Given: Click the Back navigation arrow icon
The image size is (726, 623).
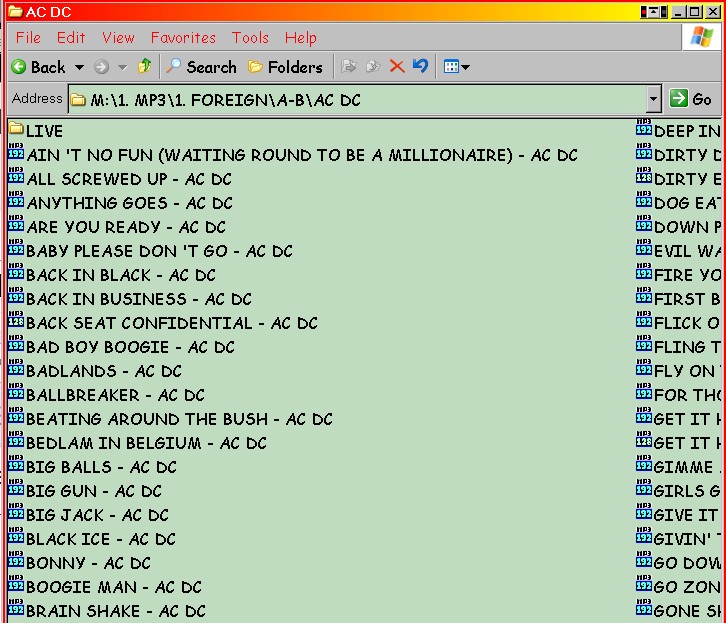Looking at the screenshot, I should pos(19,67).
